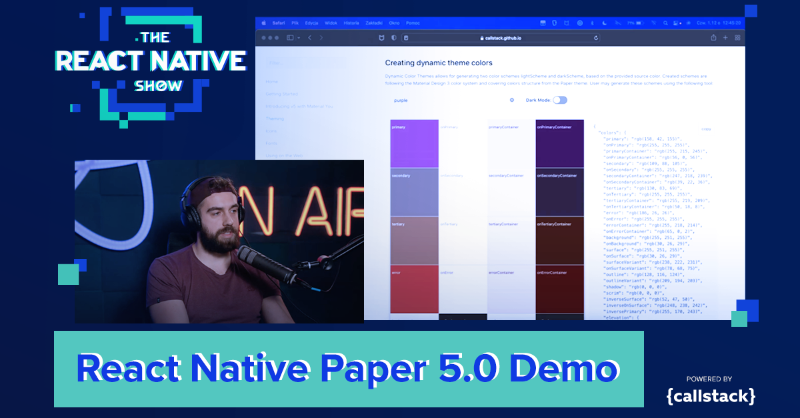Screen dimensions: 800x418
Task: Click the onTertiaryContainer swatch
Action: (560, 241)
